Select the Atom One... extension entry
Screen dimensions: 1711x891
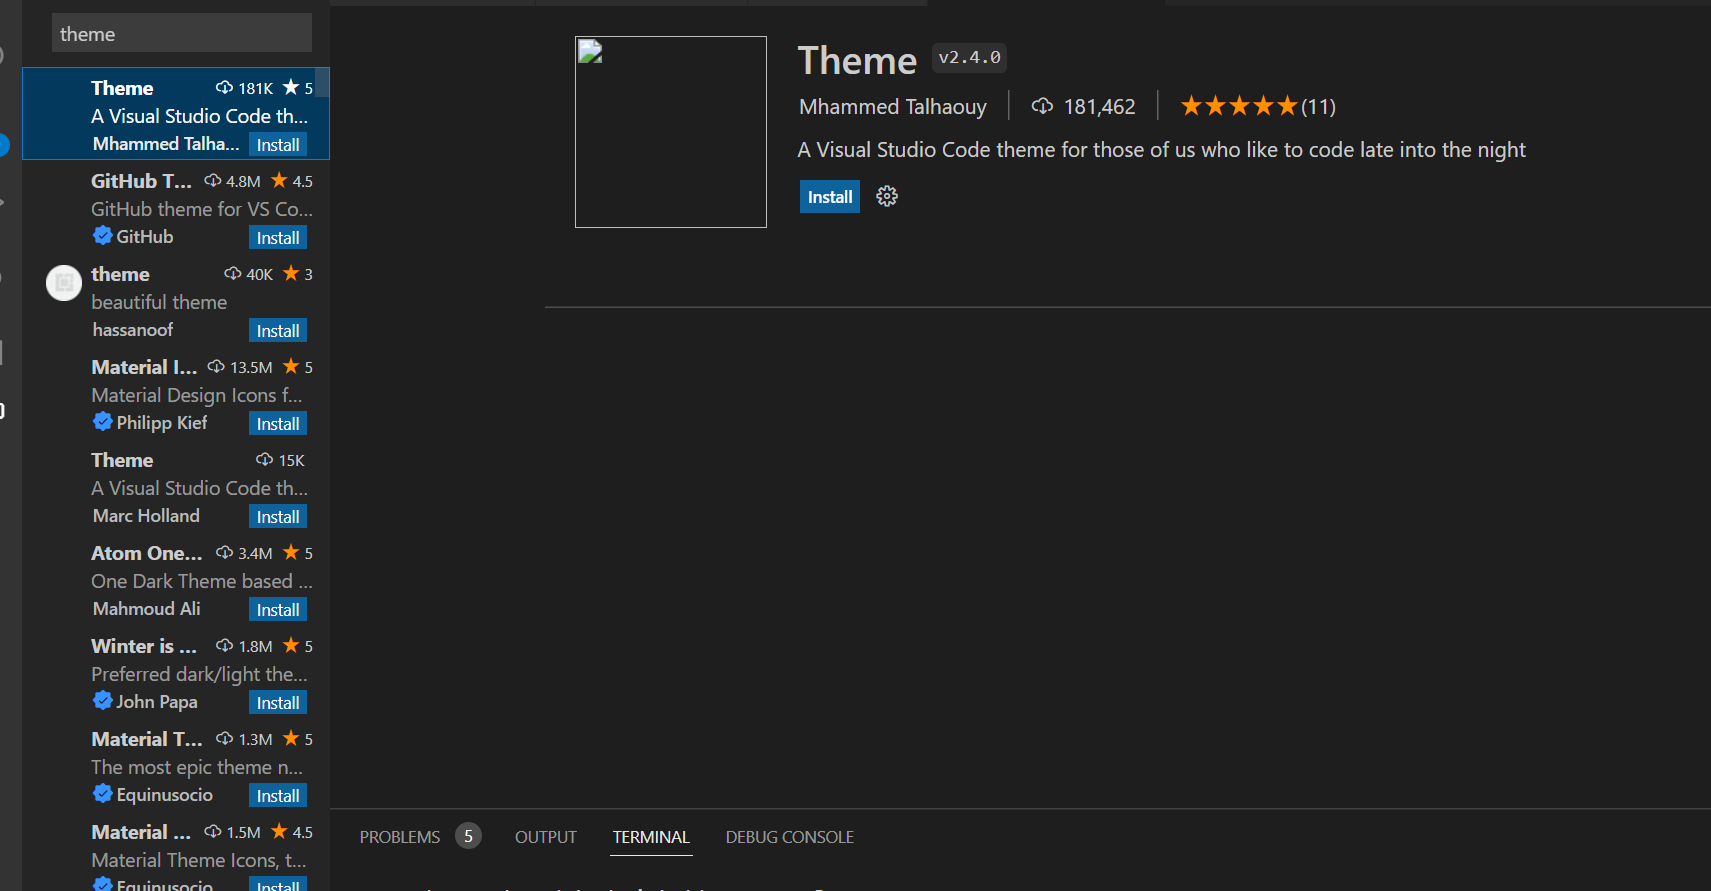click(x=176, y=580)
